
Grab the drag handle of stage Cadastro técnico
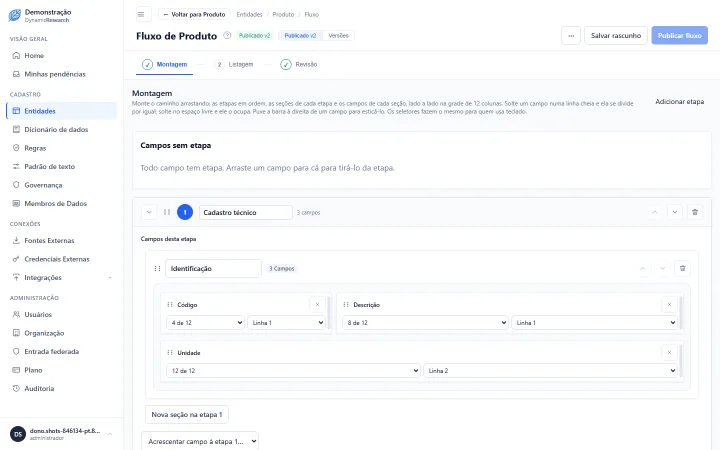tap(167, 212)
